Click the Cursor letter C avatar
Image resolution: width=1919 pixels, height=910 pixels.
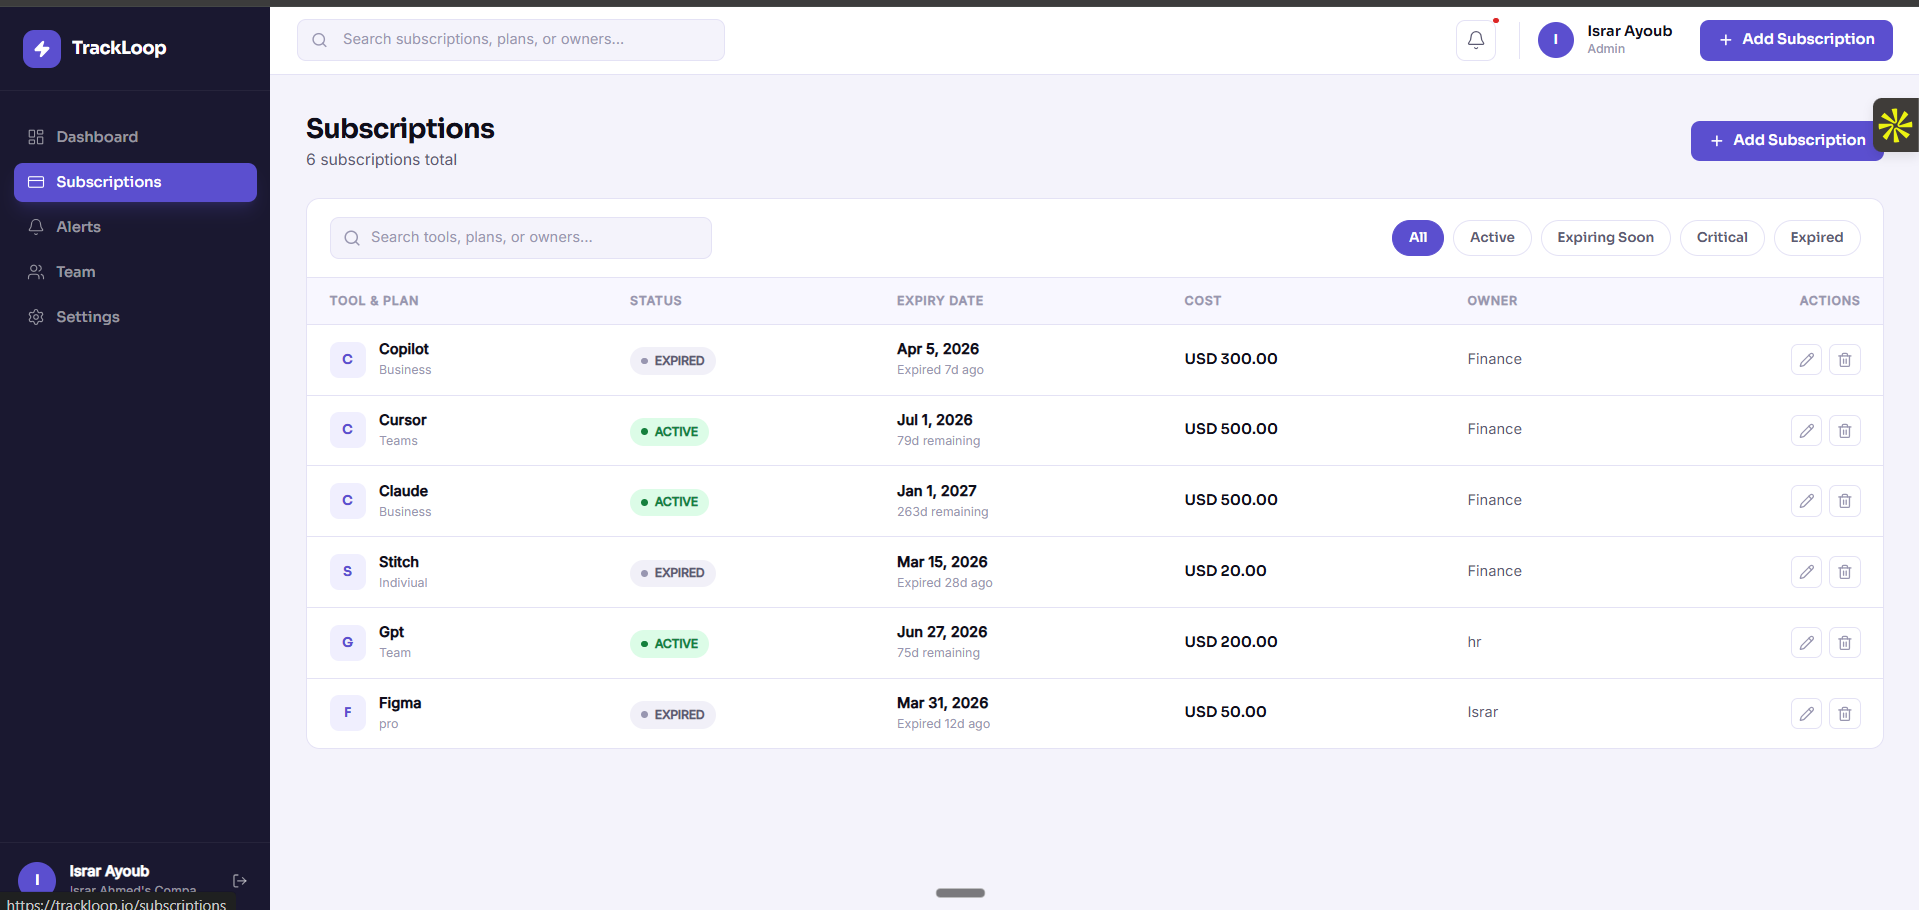pyautogui.click(x=348, y=429)
